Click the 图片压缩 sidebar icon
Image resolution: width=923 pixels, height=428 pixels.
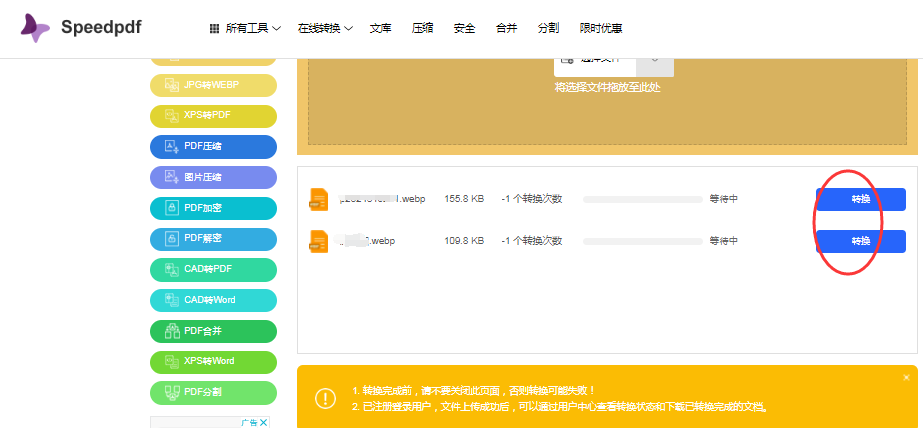(171, 177)
